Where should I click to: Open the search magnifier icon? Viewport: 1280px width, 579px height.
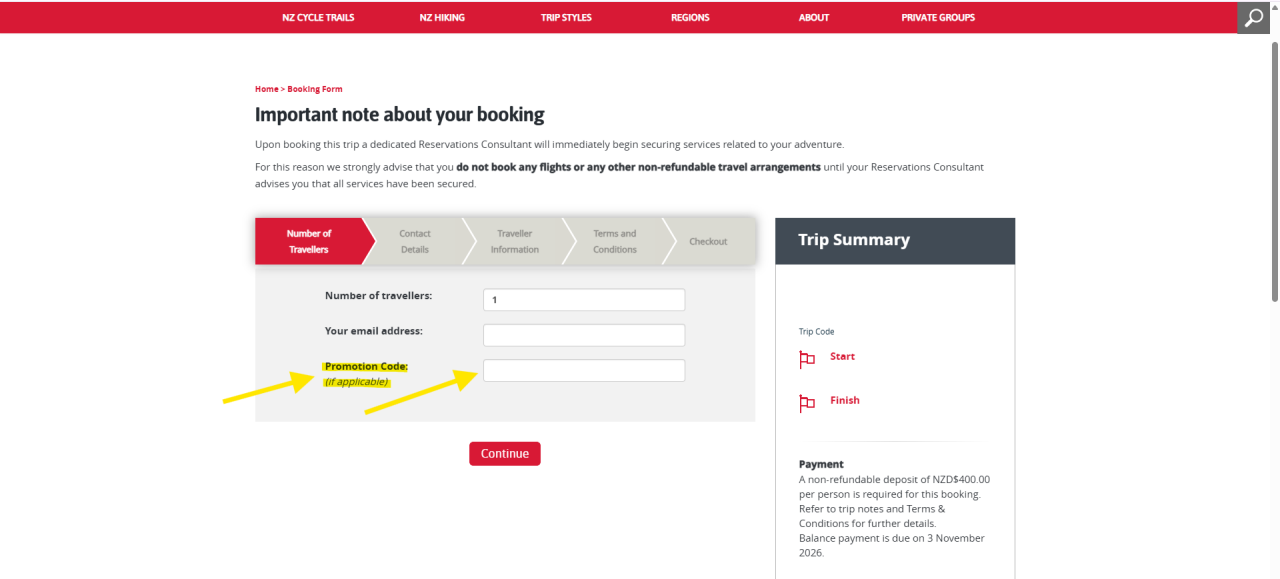click(1254, 17)
